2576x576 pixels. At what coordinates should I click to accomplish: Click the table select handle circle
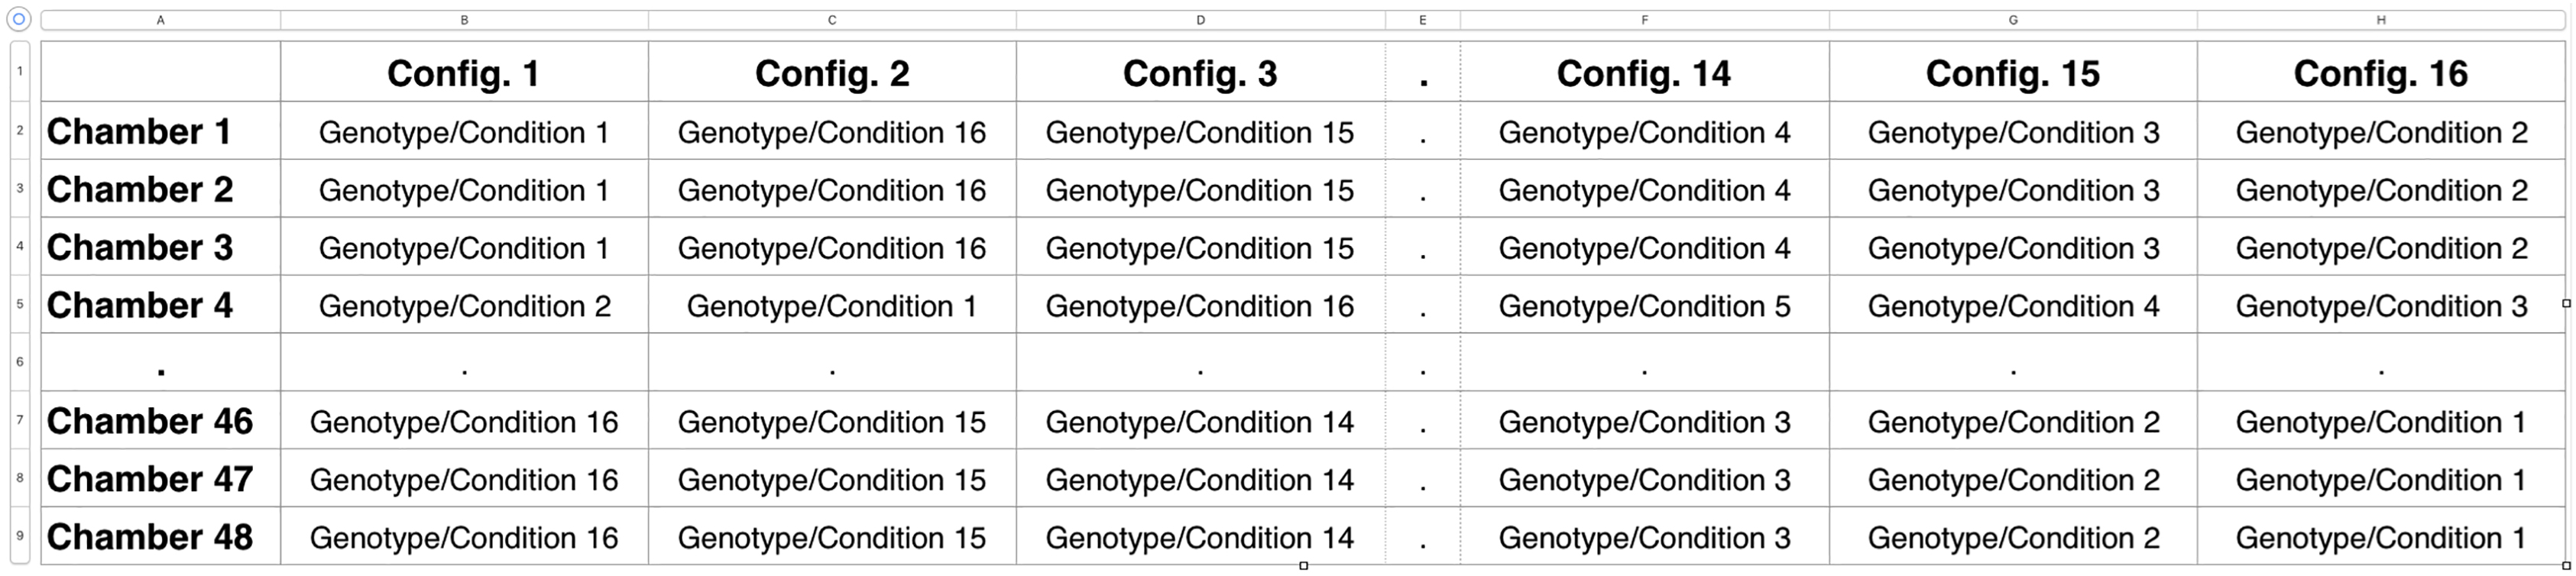point(19,19)
